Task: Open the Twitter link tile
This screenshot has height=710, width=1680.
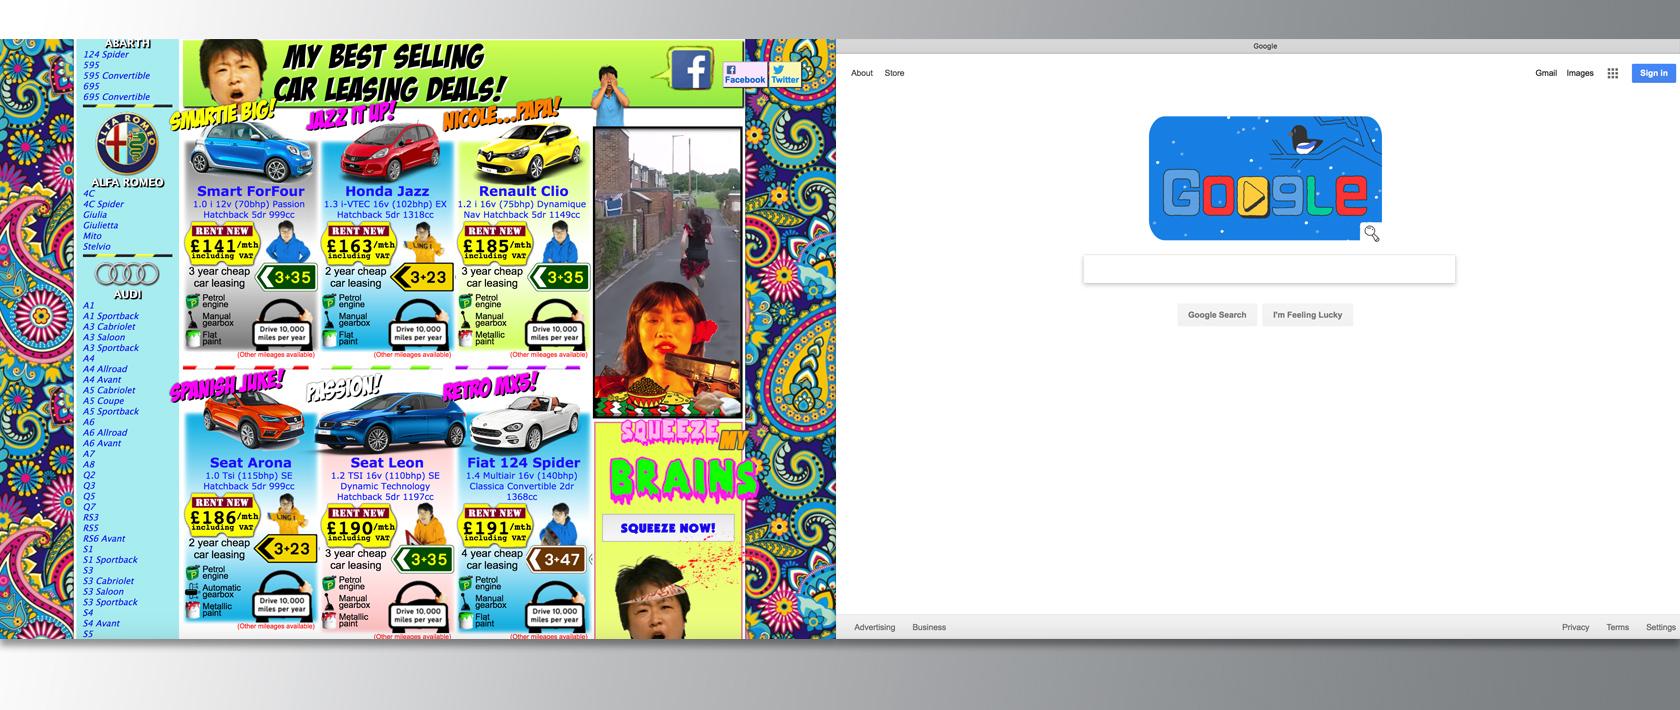Action: (785, 75)
